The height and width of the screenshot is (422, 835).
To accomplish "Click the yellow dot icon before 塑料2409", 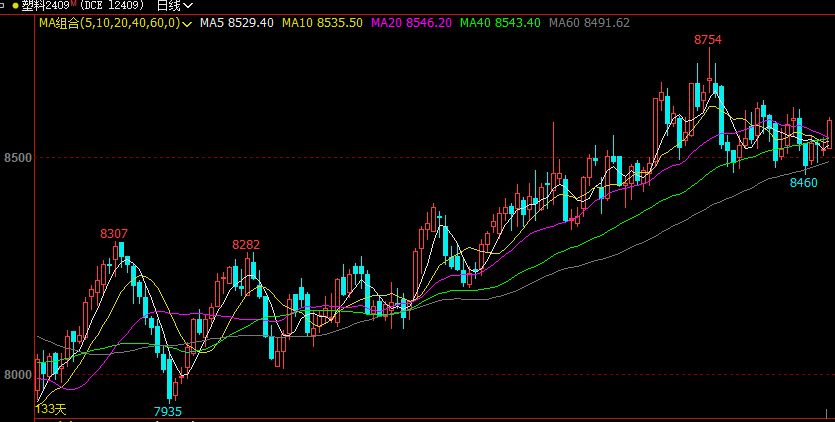I will (14, 6).
